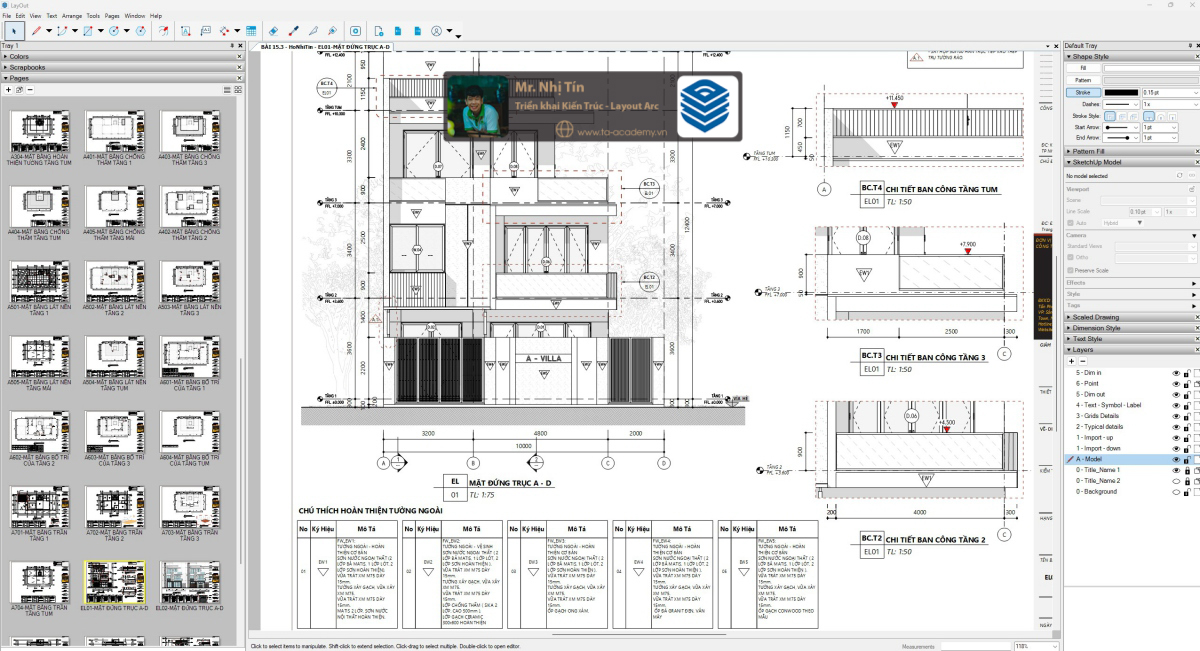
Task: Open the Arrange menu
Action: tap(72, 16)
